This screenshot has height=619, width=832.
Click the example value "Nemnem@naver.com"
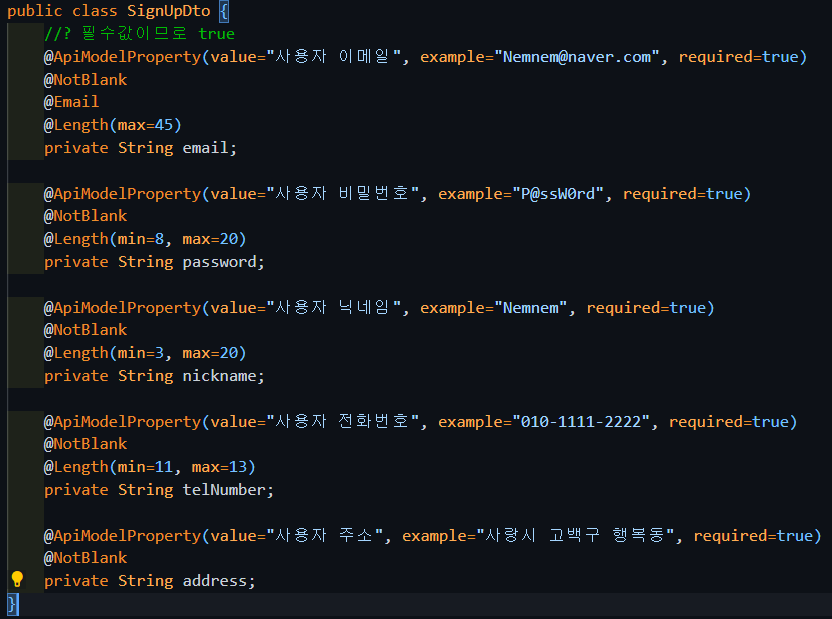point(576,57)
